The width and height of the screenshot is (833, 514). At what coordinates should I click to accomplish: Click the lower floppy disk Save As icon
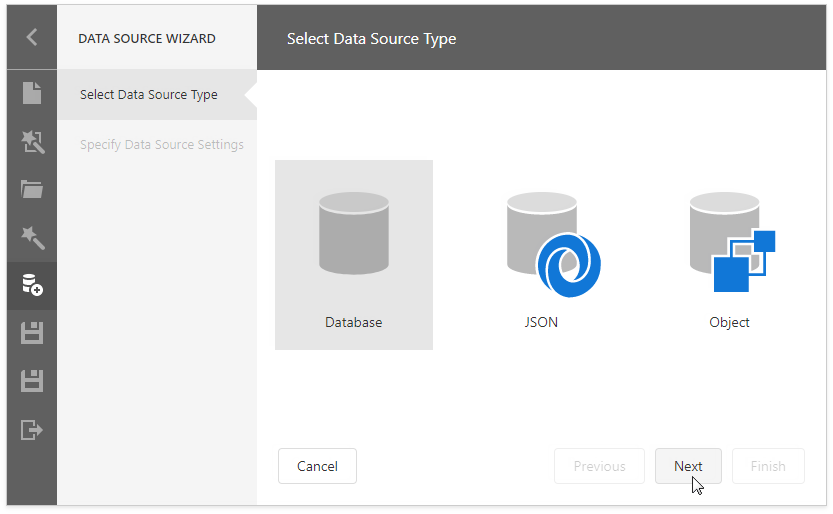tap(32, 381)
